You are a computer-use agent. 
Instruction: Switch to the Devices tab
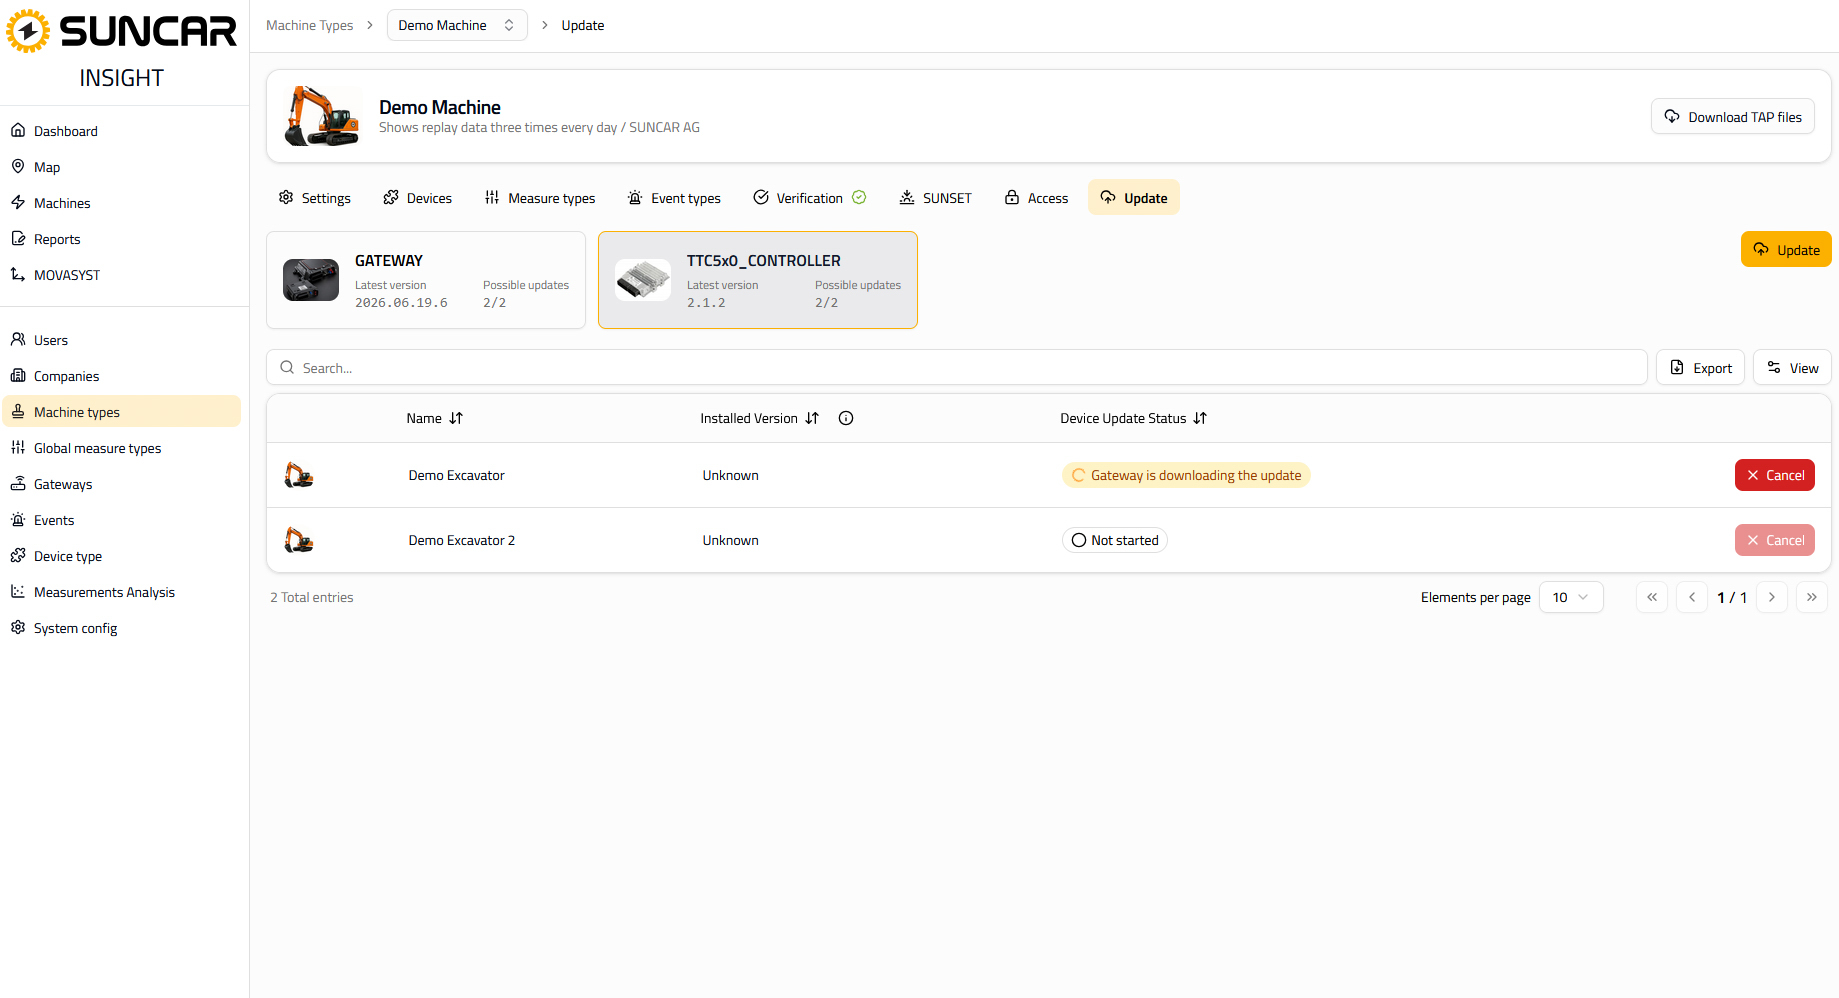coord(417,198)
